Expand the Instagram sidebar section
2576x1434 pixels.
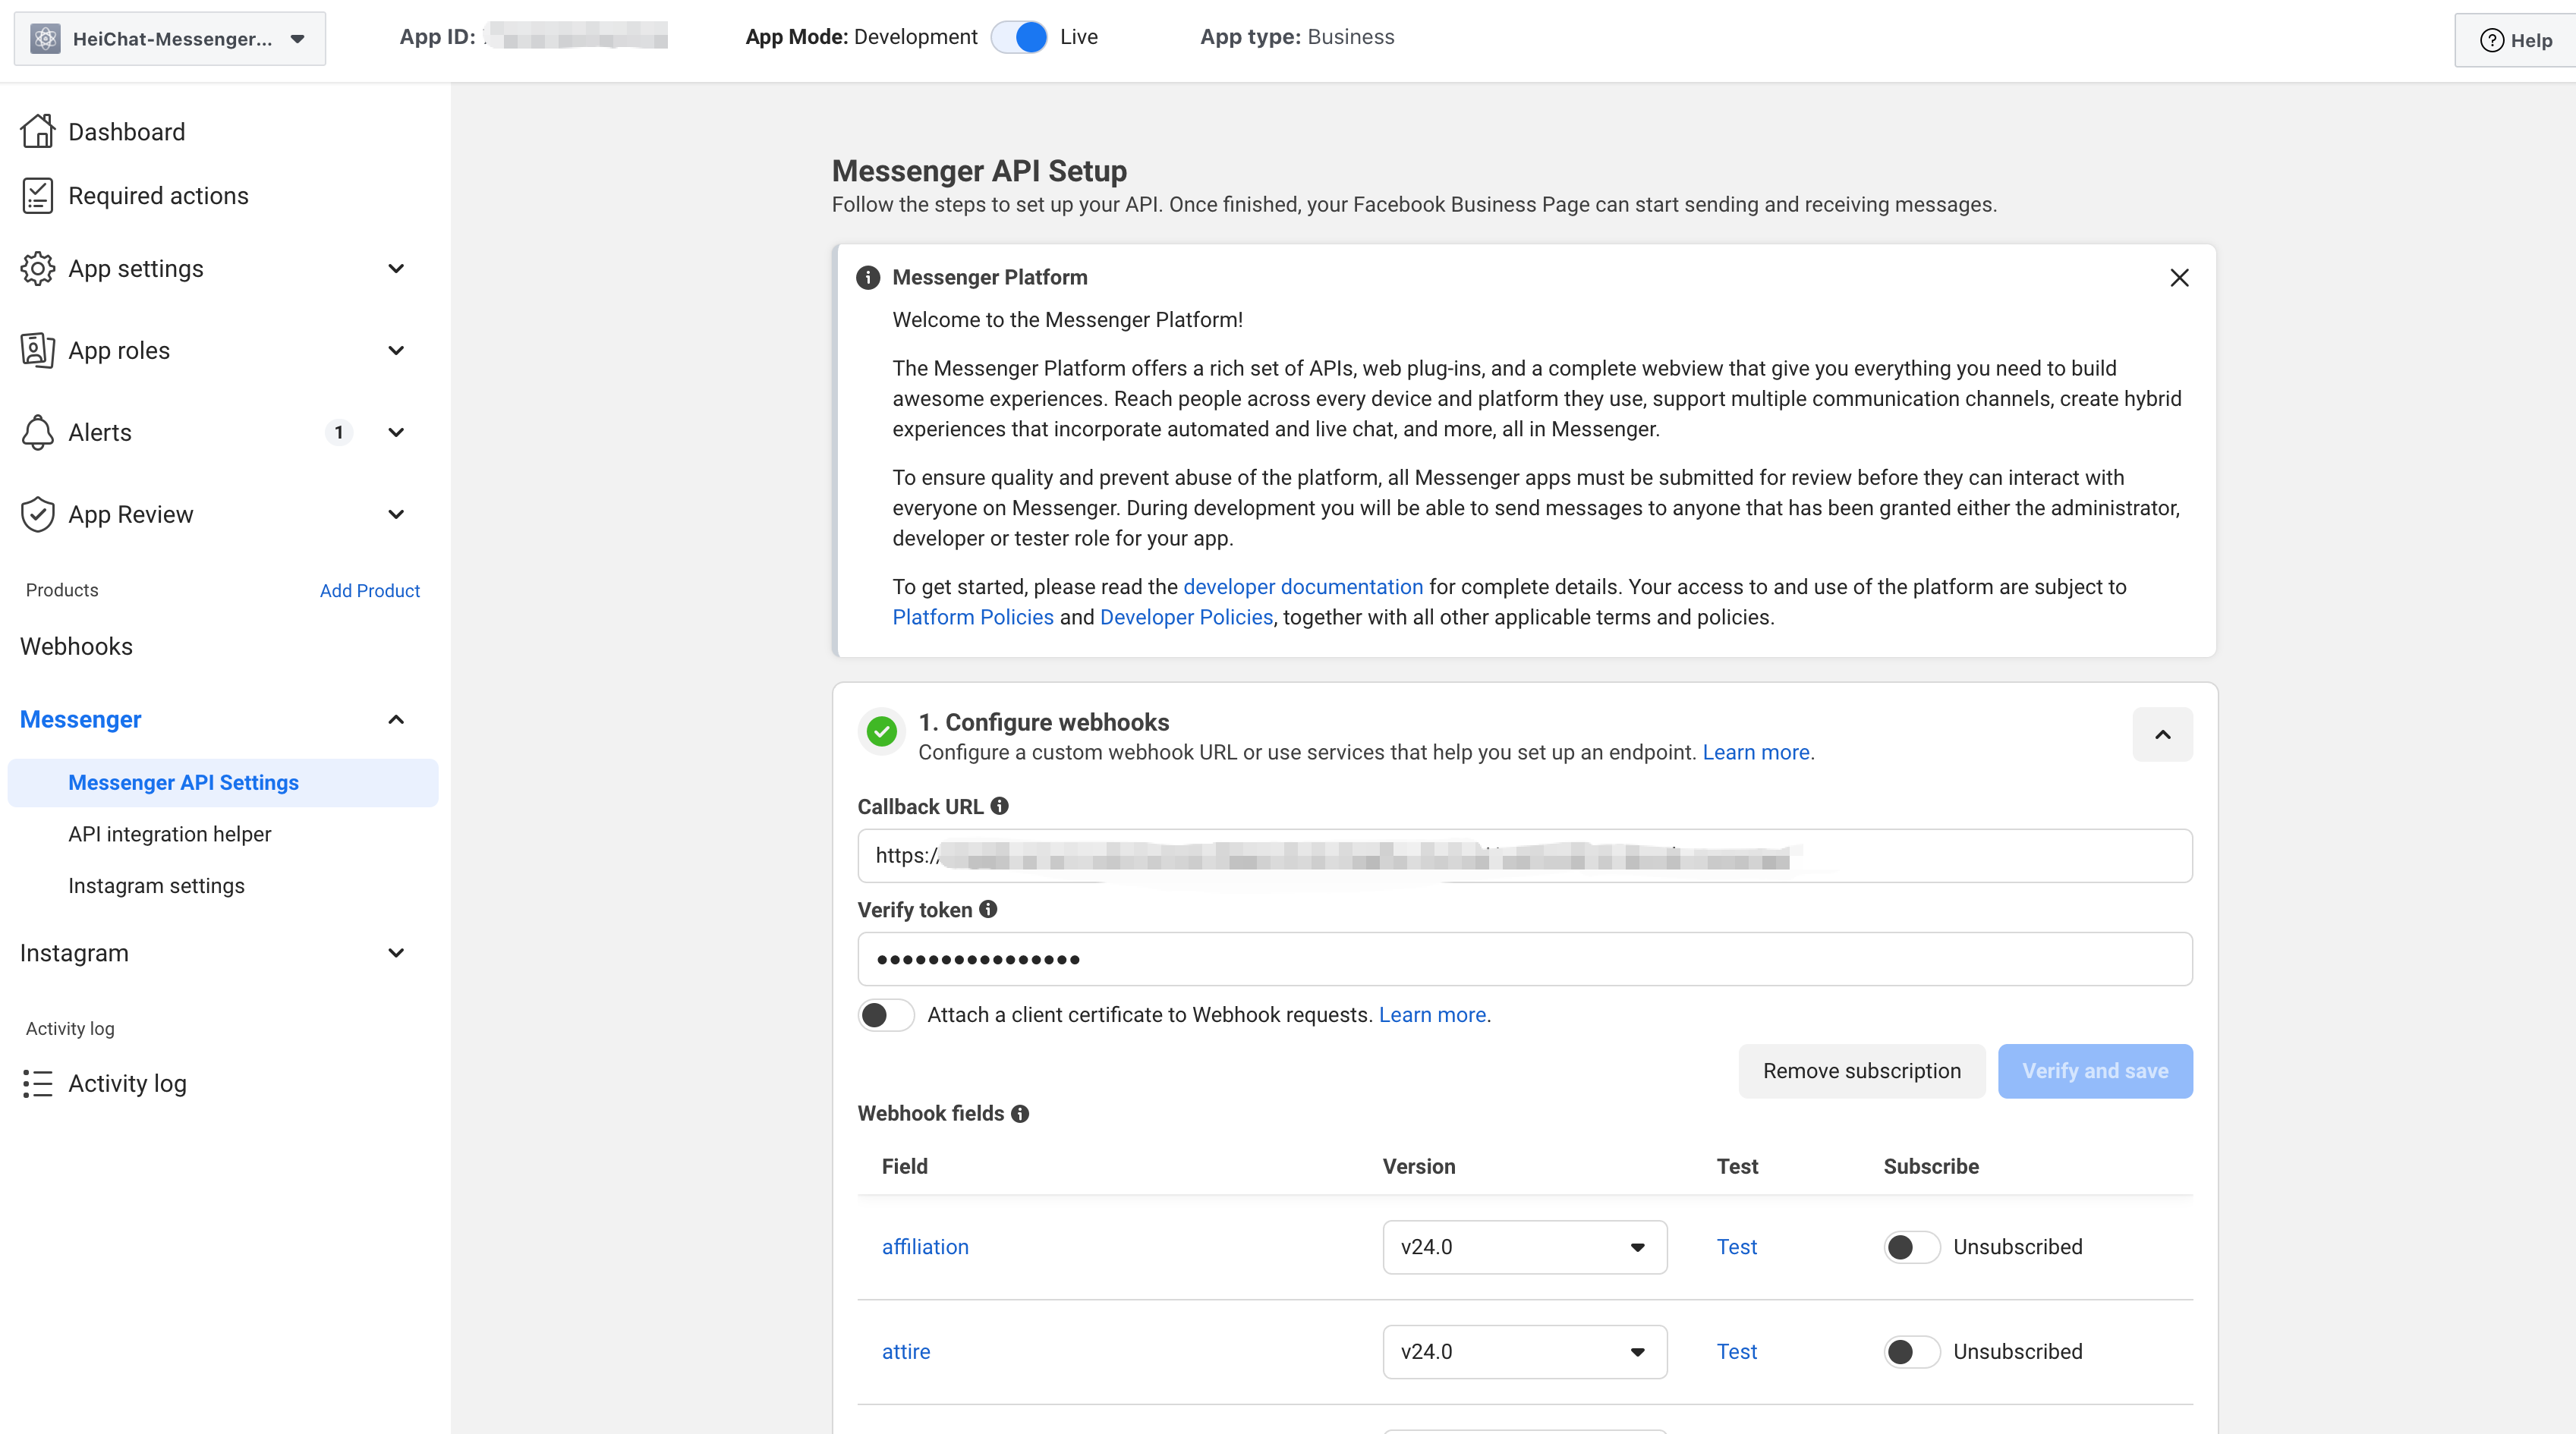coord(395,952)
